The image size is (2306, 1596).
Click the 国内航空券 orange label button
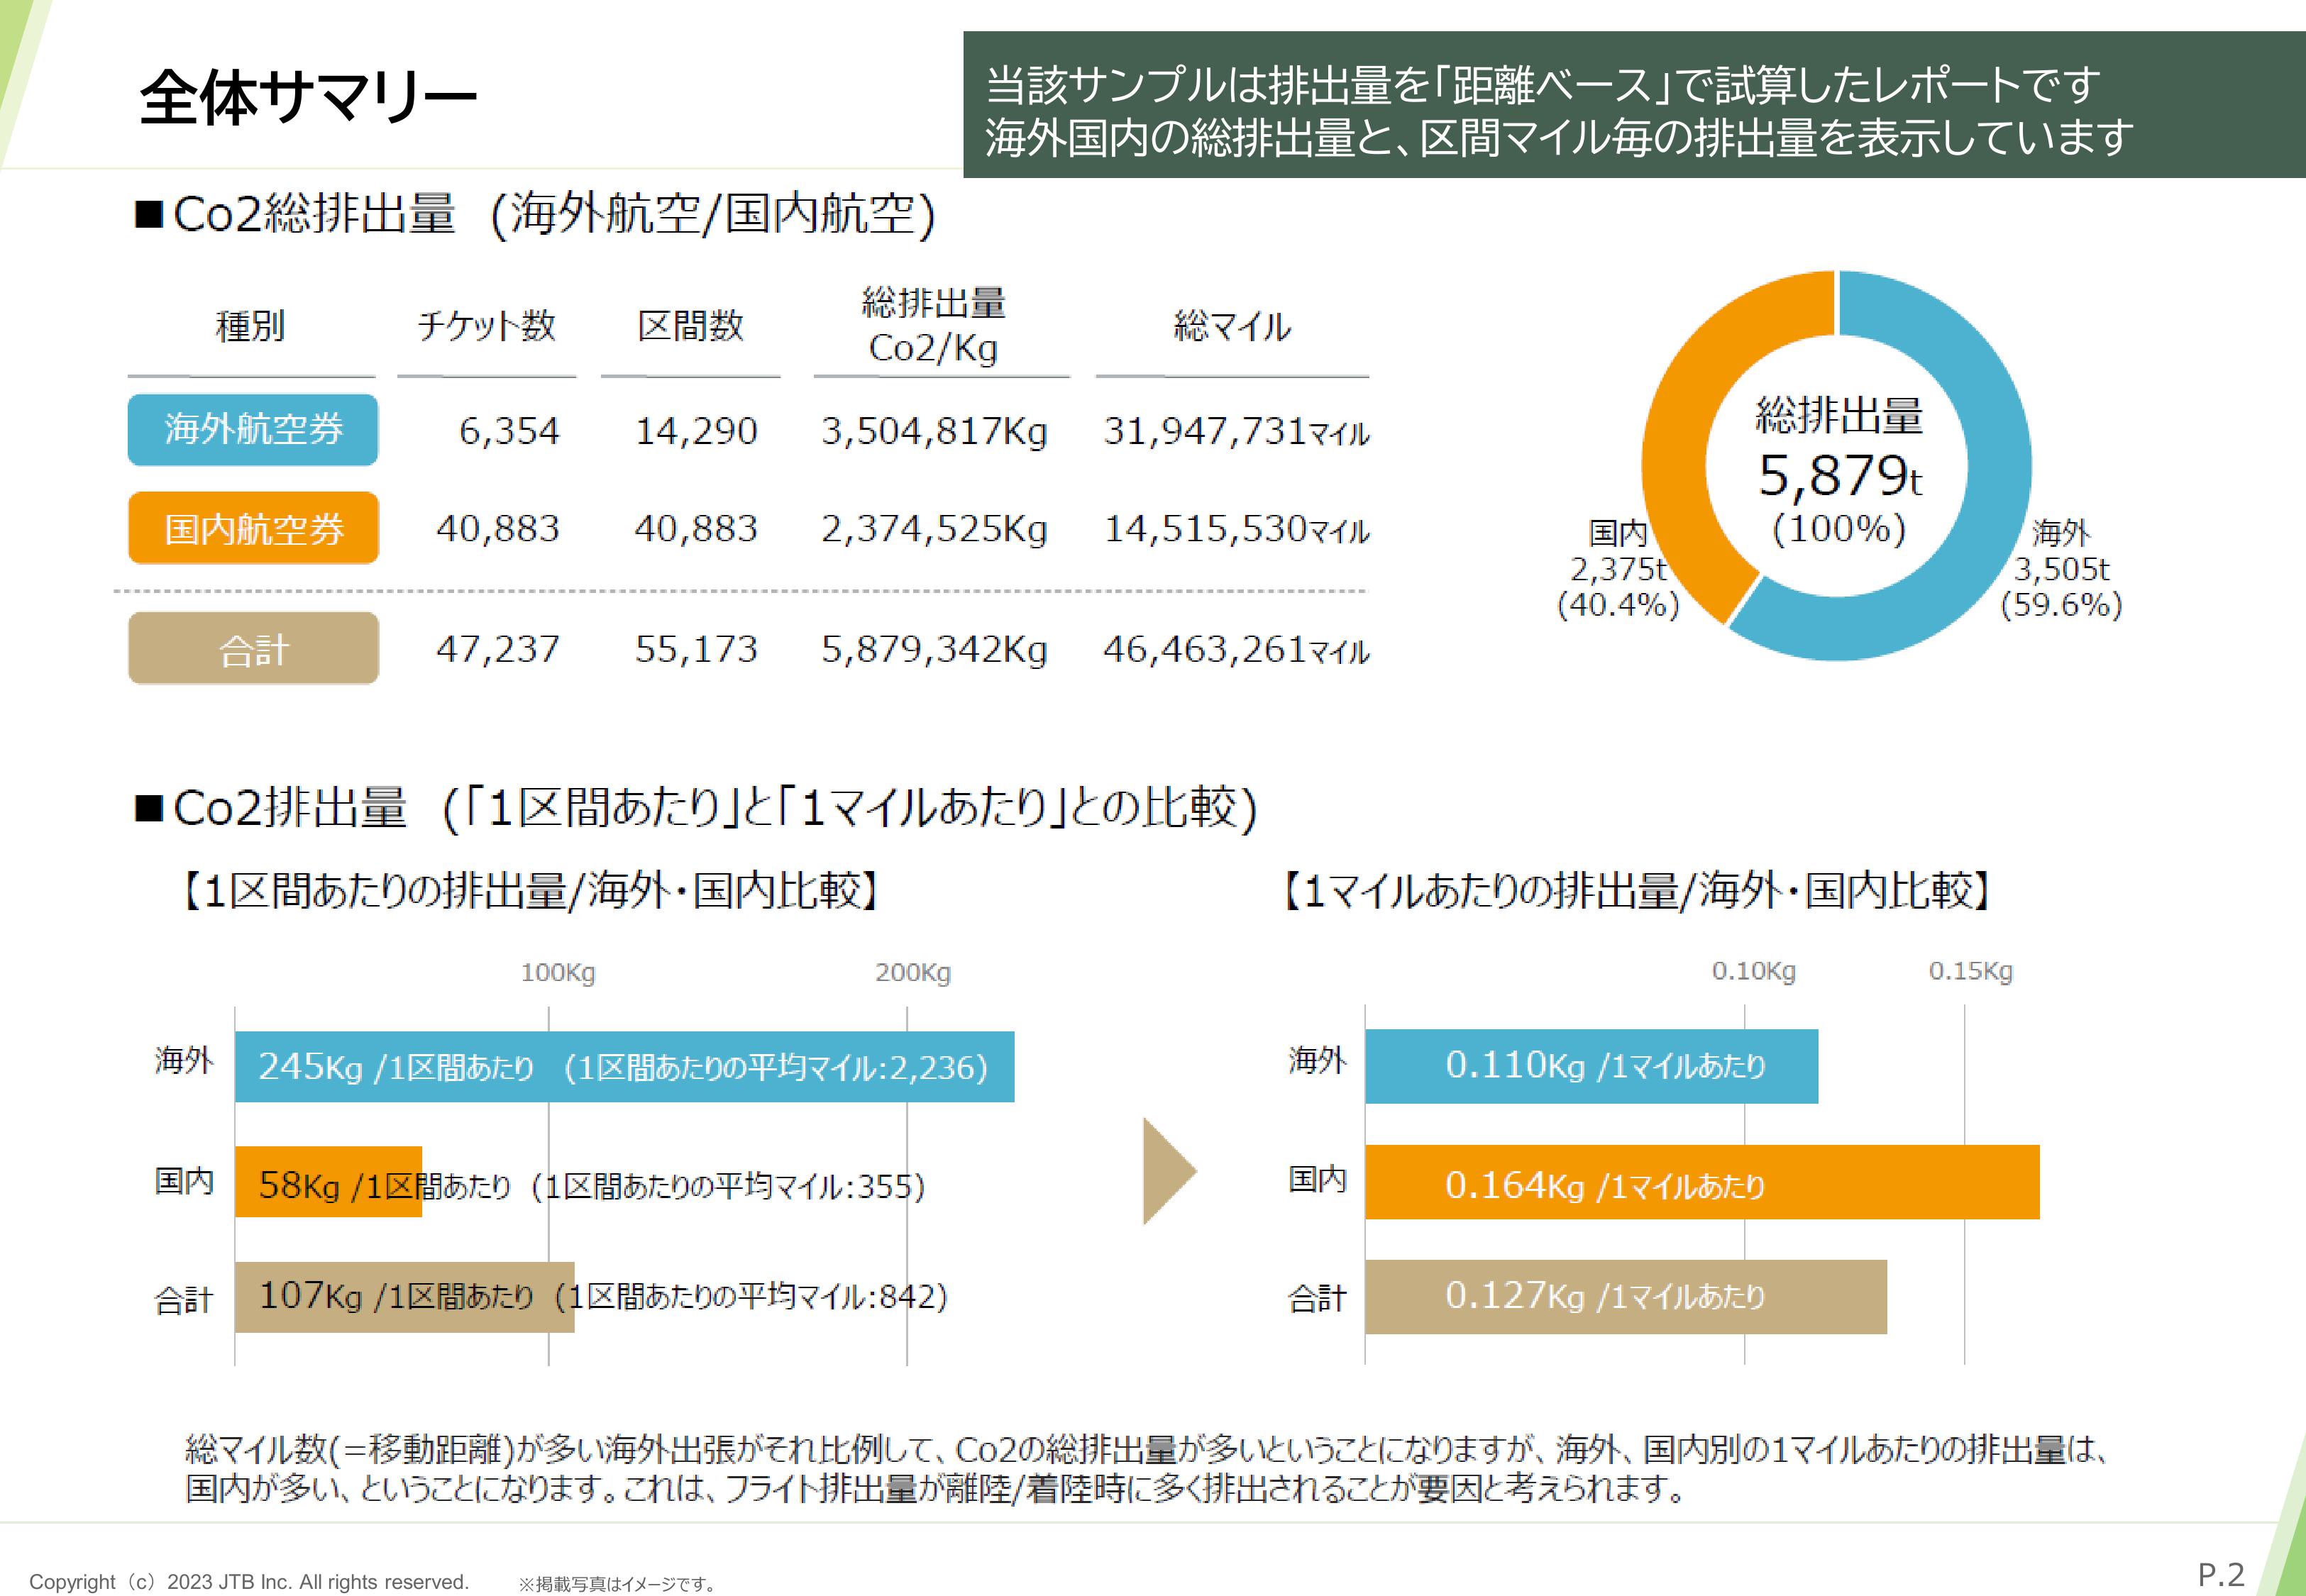(x=253, y=528)
